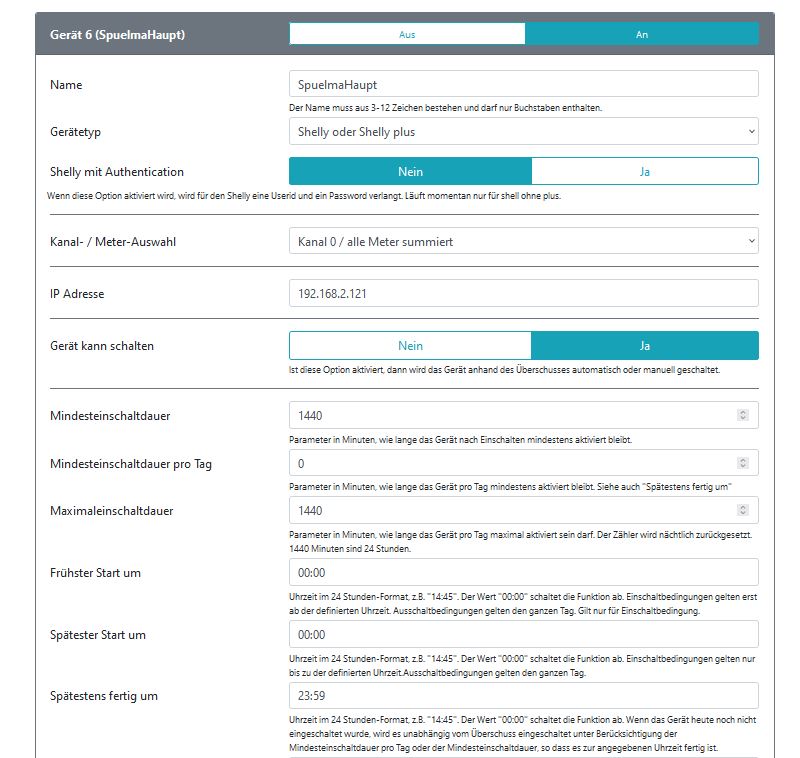Viewport: 800px width, 758px height.
Task: Click the Gerät 6 (SpuelmaHaupt) header title
Action: [117, 35]
